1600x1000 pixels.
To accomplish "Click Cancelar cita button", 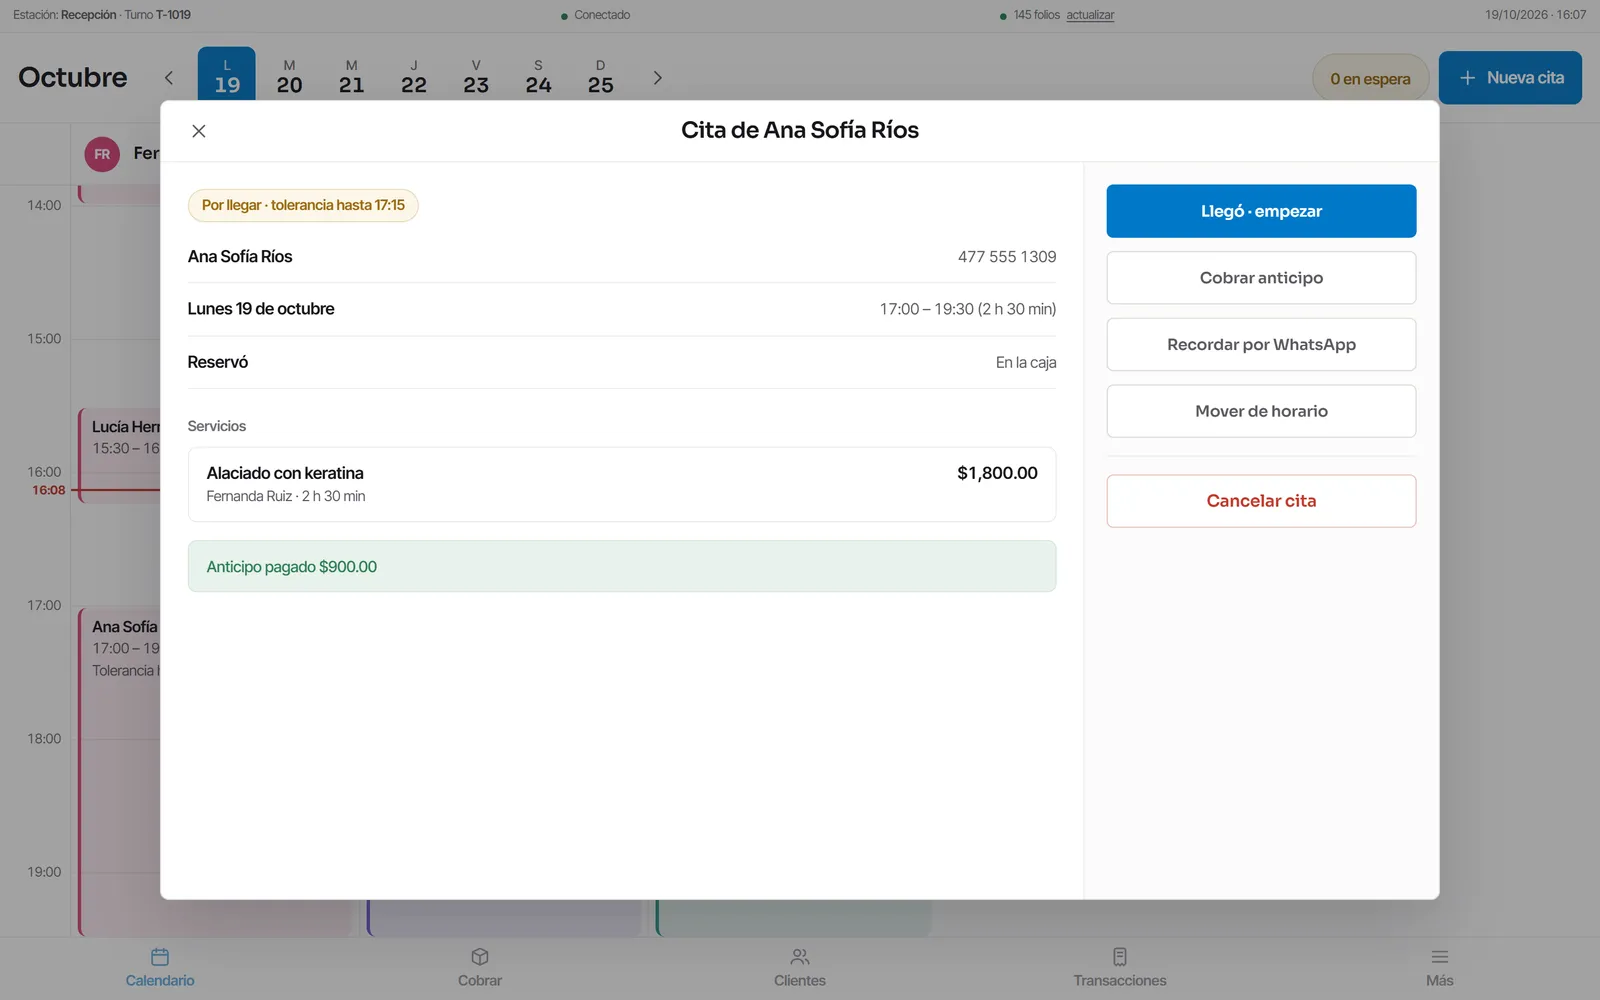I will click(x=1261, y=501).
